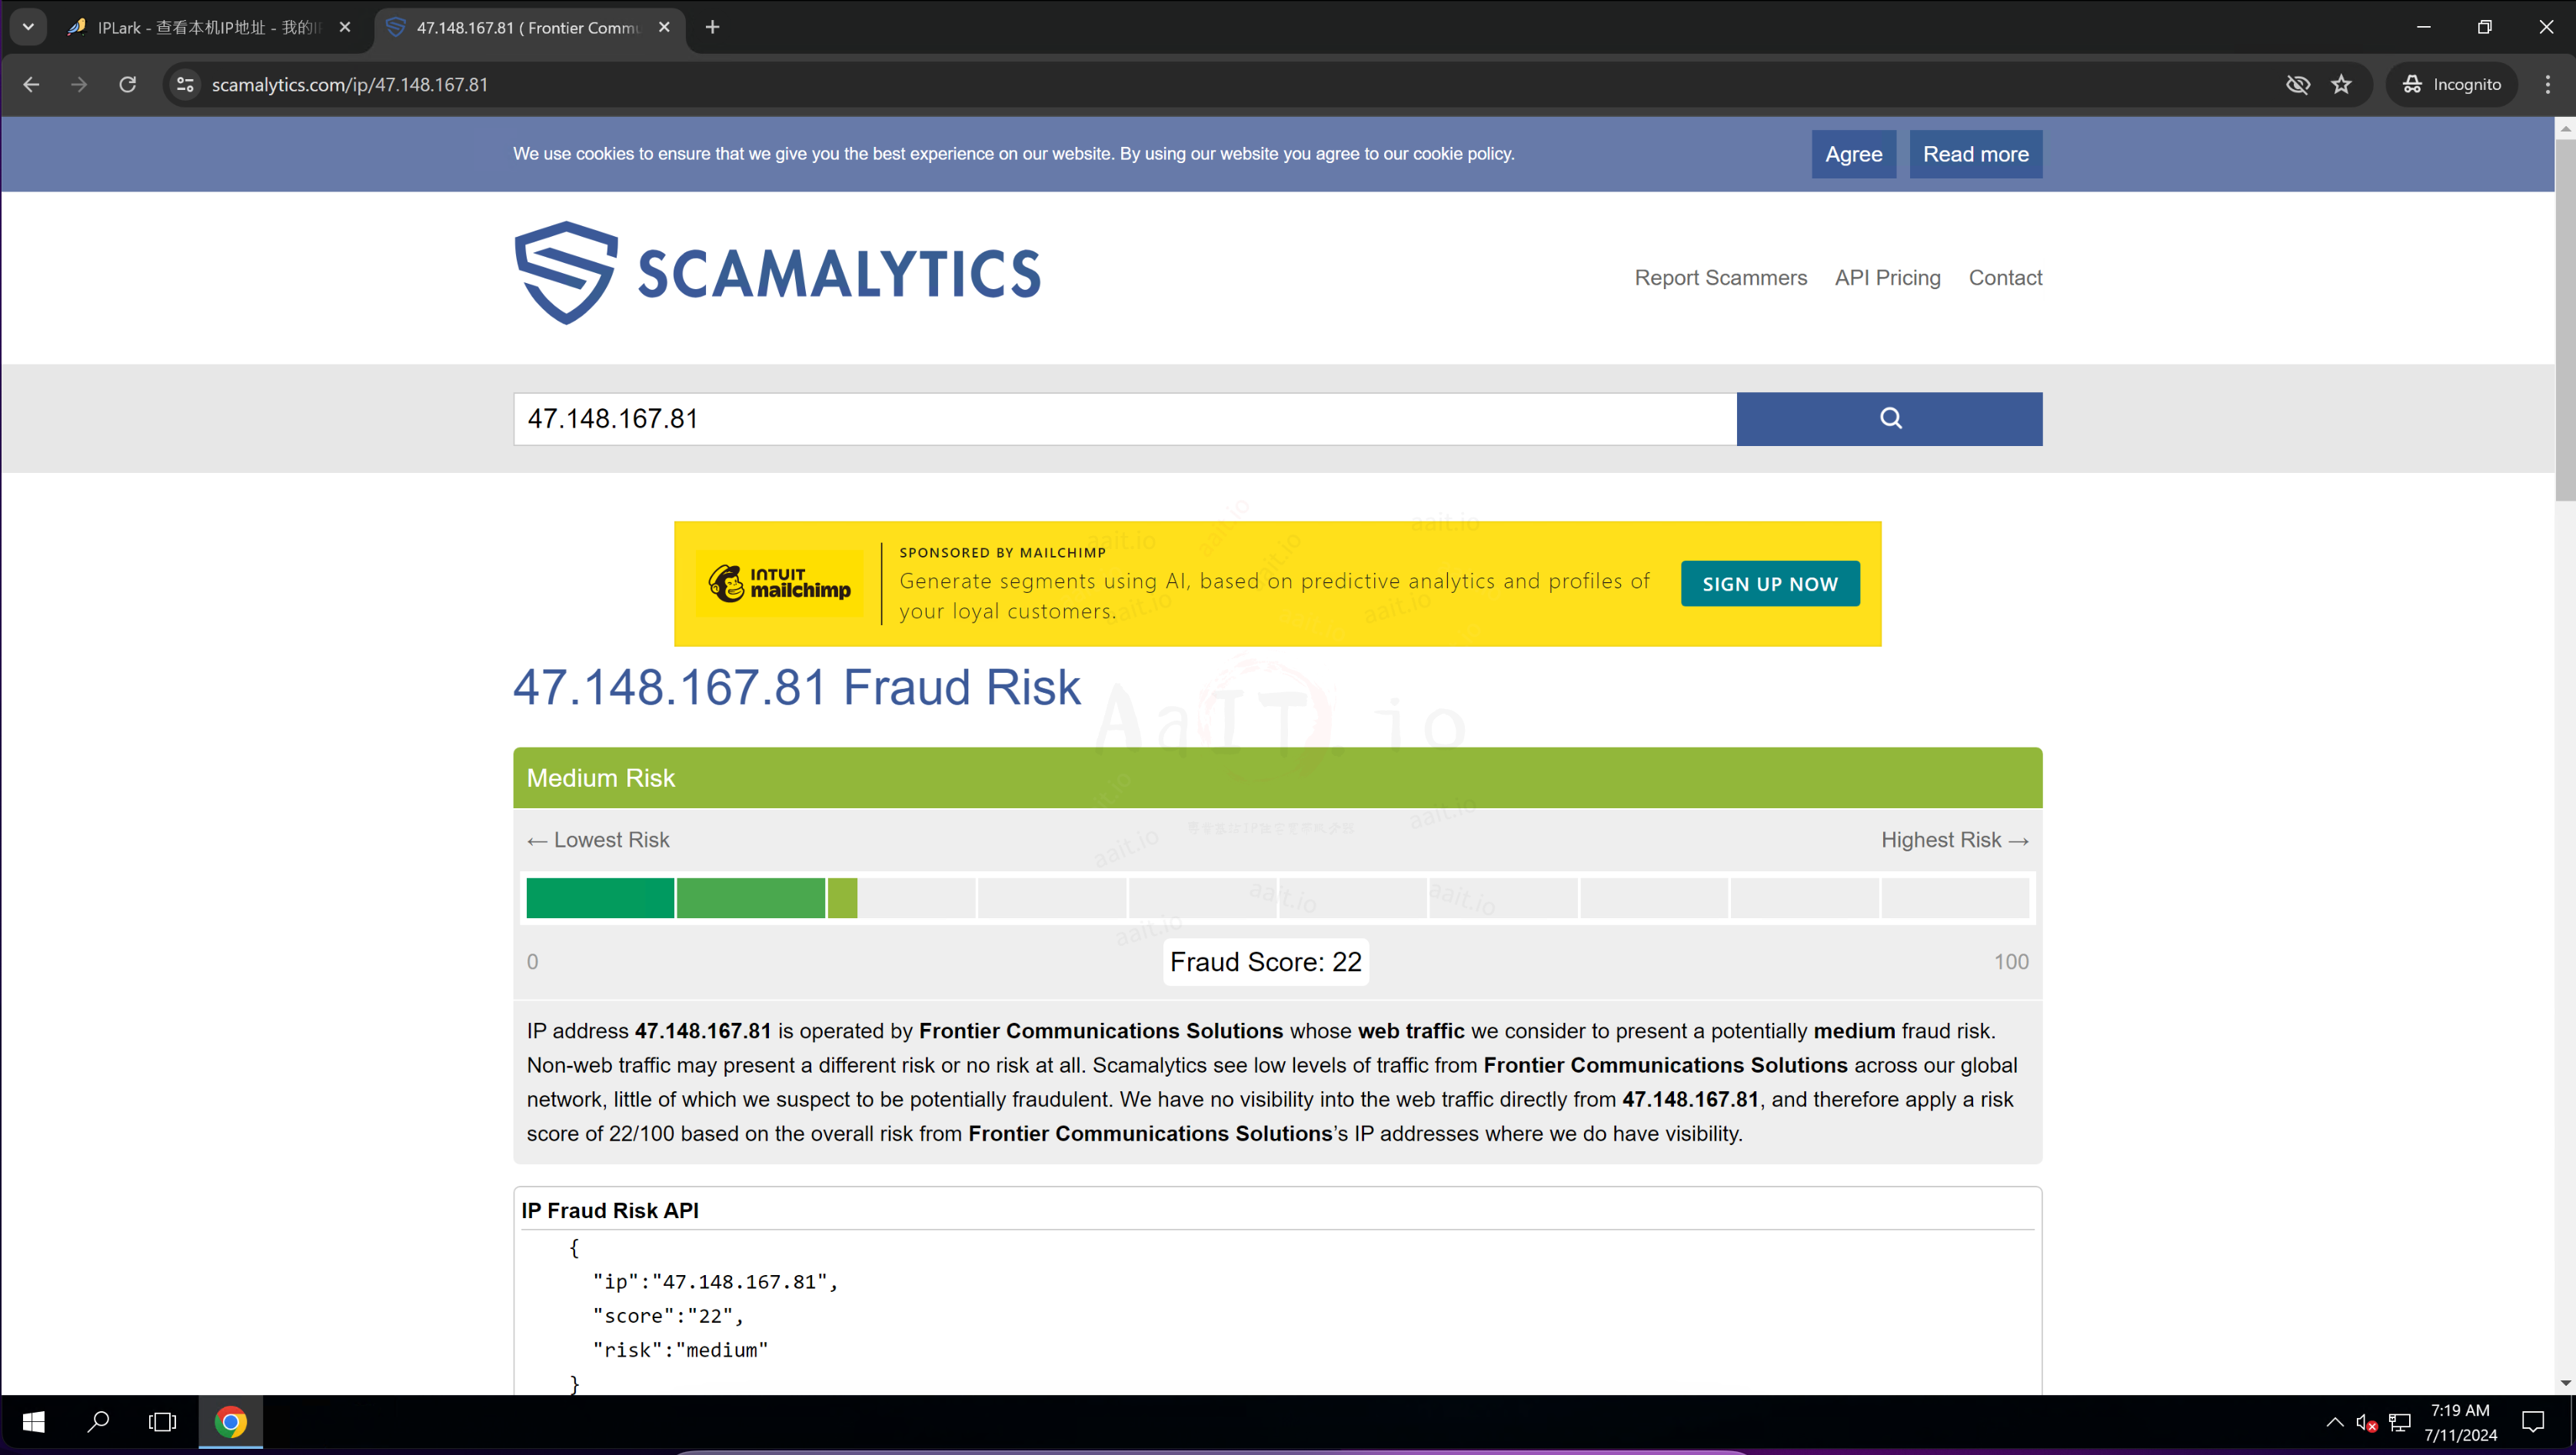Open the tab search dropdown arrow
This screenshot has height=1455, width=2576.
[x=28, y=27]
